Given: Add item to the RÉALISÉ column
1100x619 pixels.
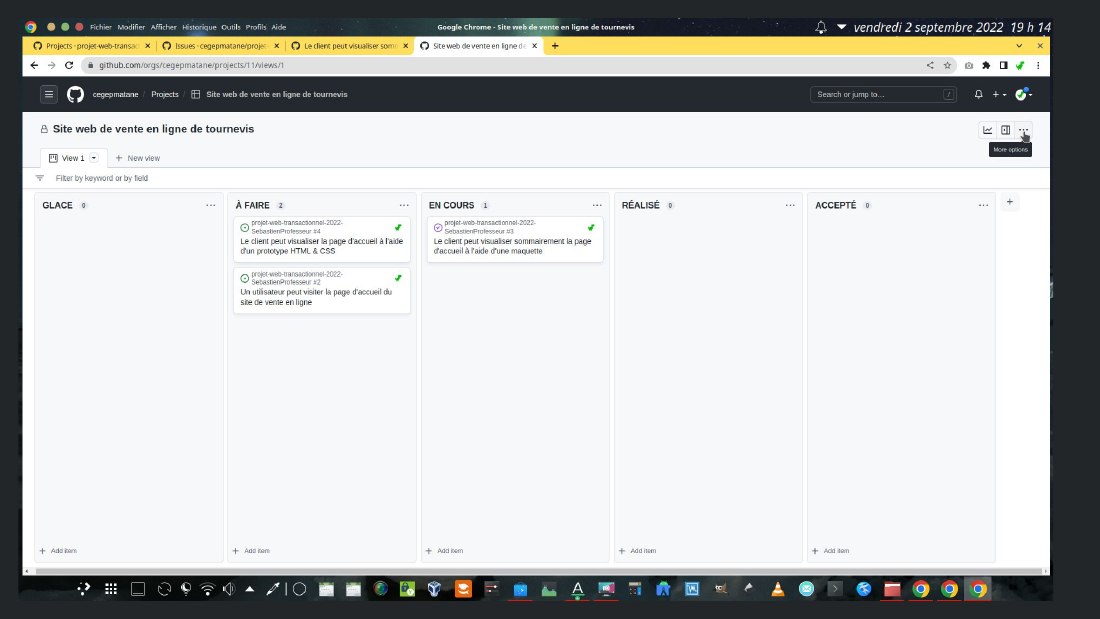Looking at the screenshot, I should point(637,551).
